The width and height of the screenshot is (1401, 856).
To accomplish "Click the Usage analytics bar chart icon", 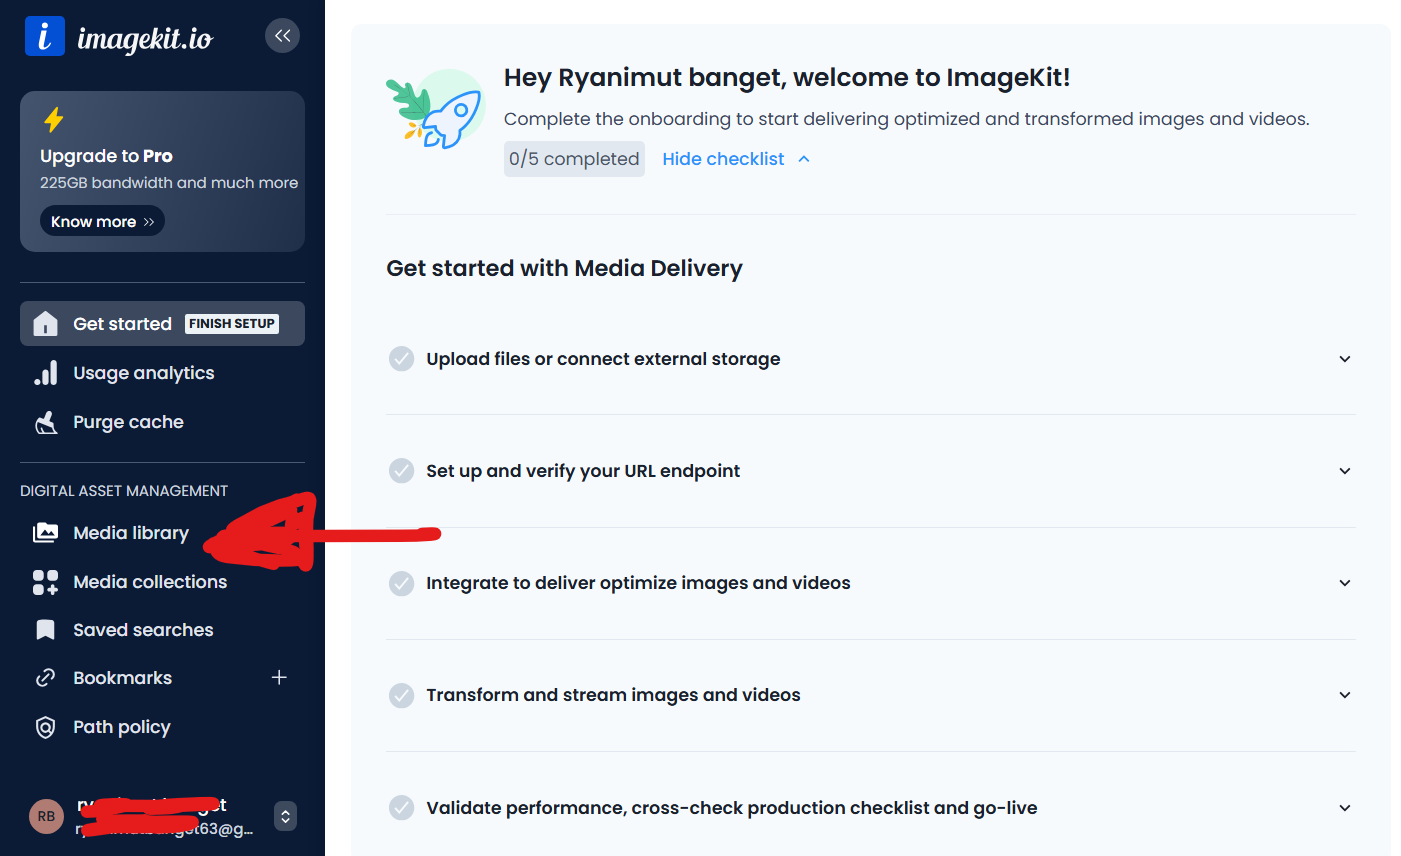I will 45,373.
